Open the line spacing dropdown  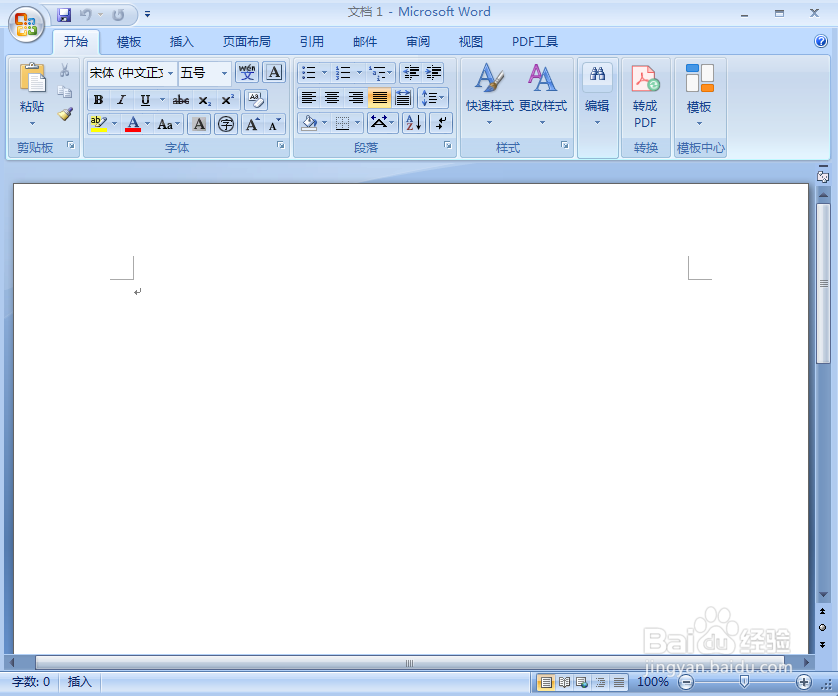tap(432, 98)
